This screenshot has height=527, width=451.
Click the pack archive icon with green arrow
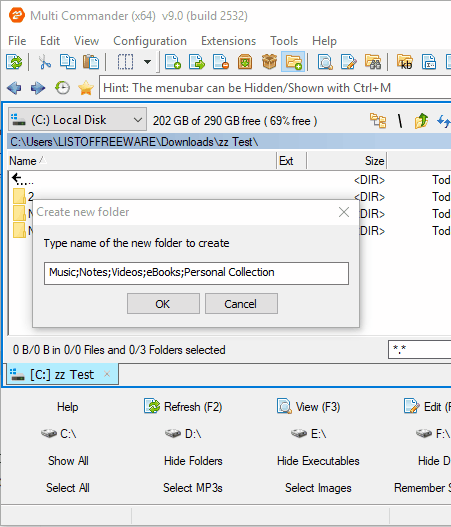[x=245, y=62]
